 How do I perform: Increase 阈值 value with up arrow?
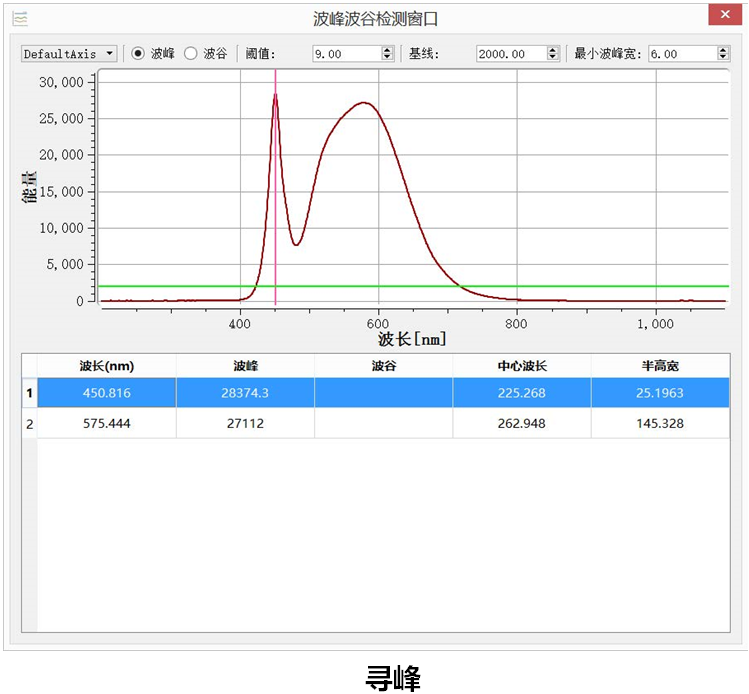click(387, 50)
